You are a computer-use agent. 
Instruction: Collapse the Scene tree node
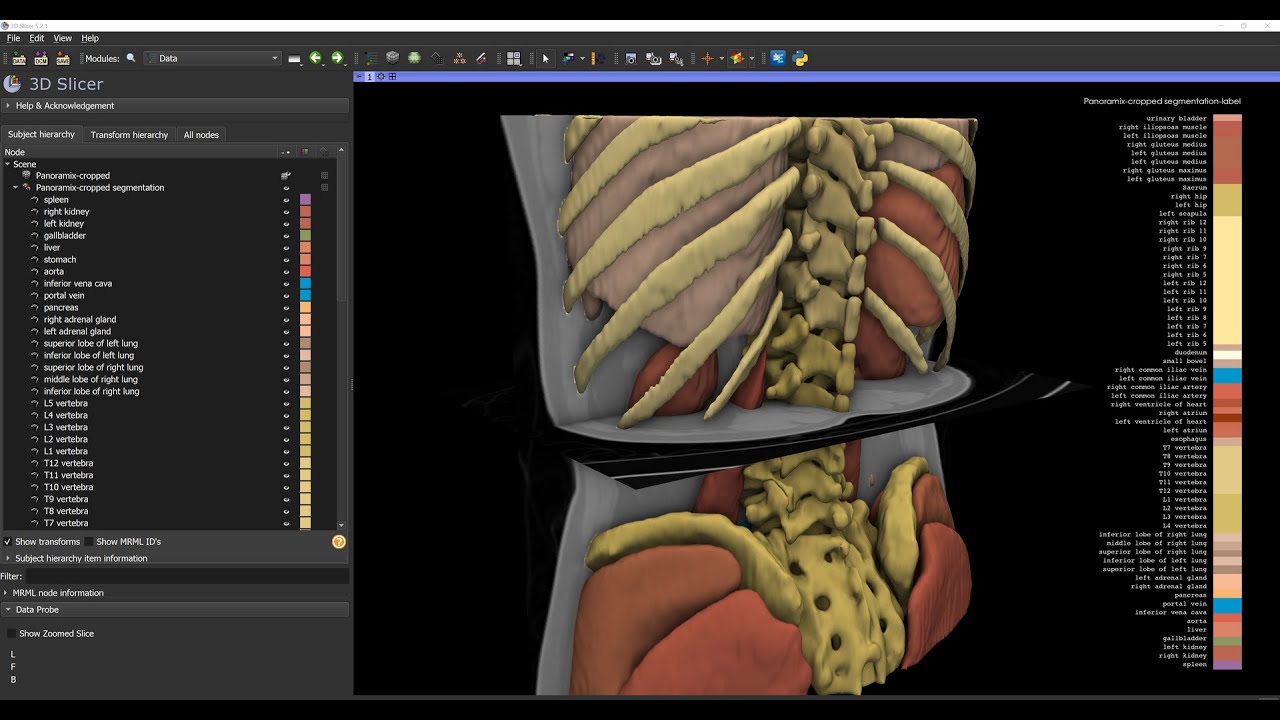click(x=8, y=164)
